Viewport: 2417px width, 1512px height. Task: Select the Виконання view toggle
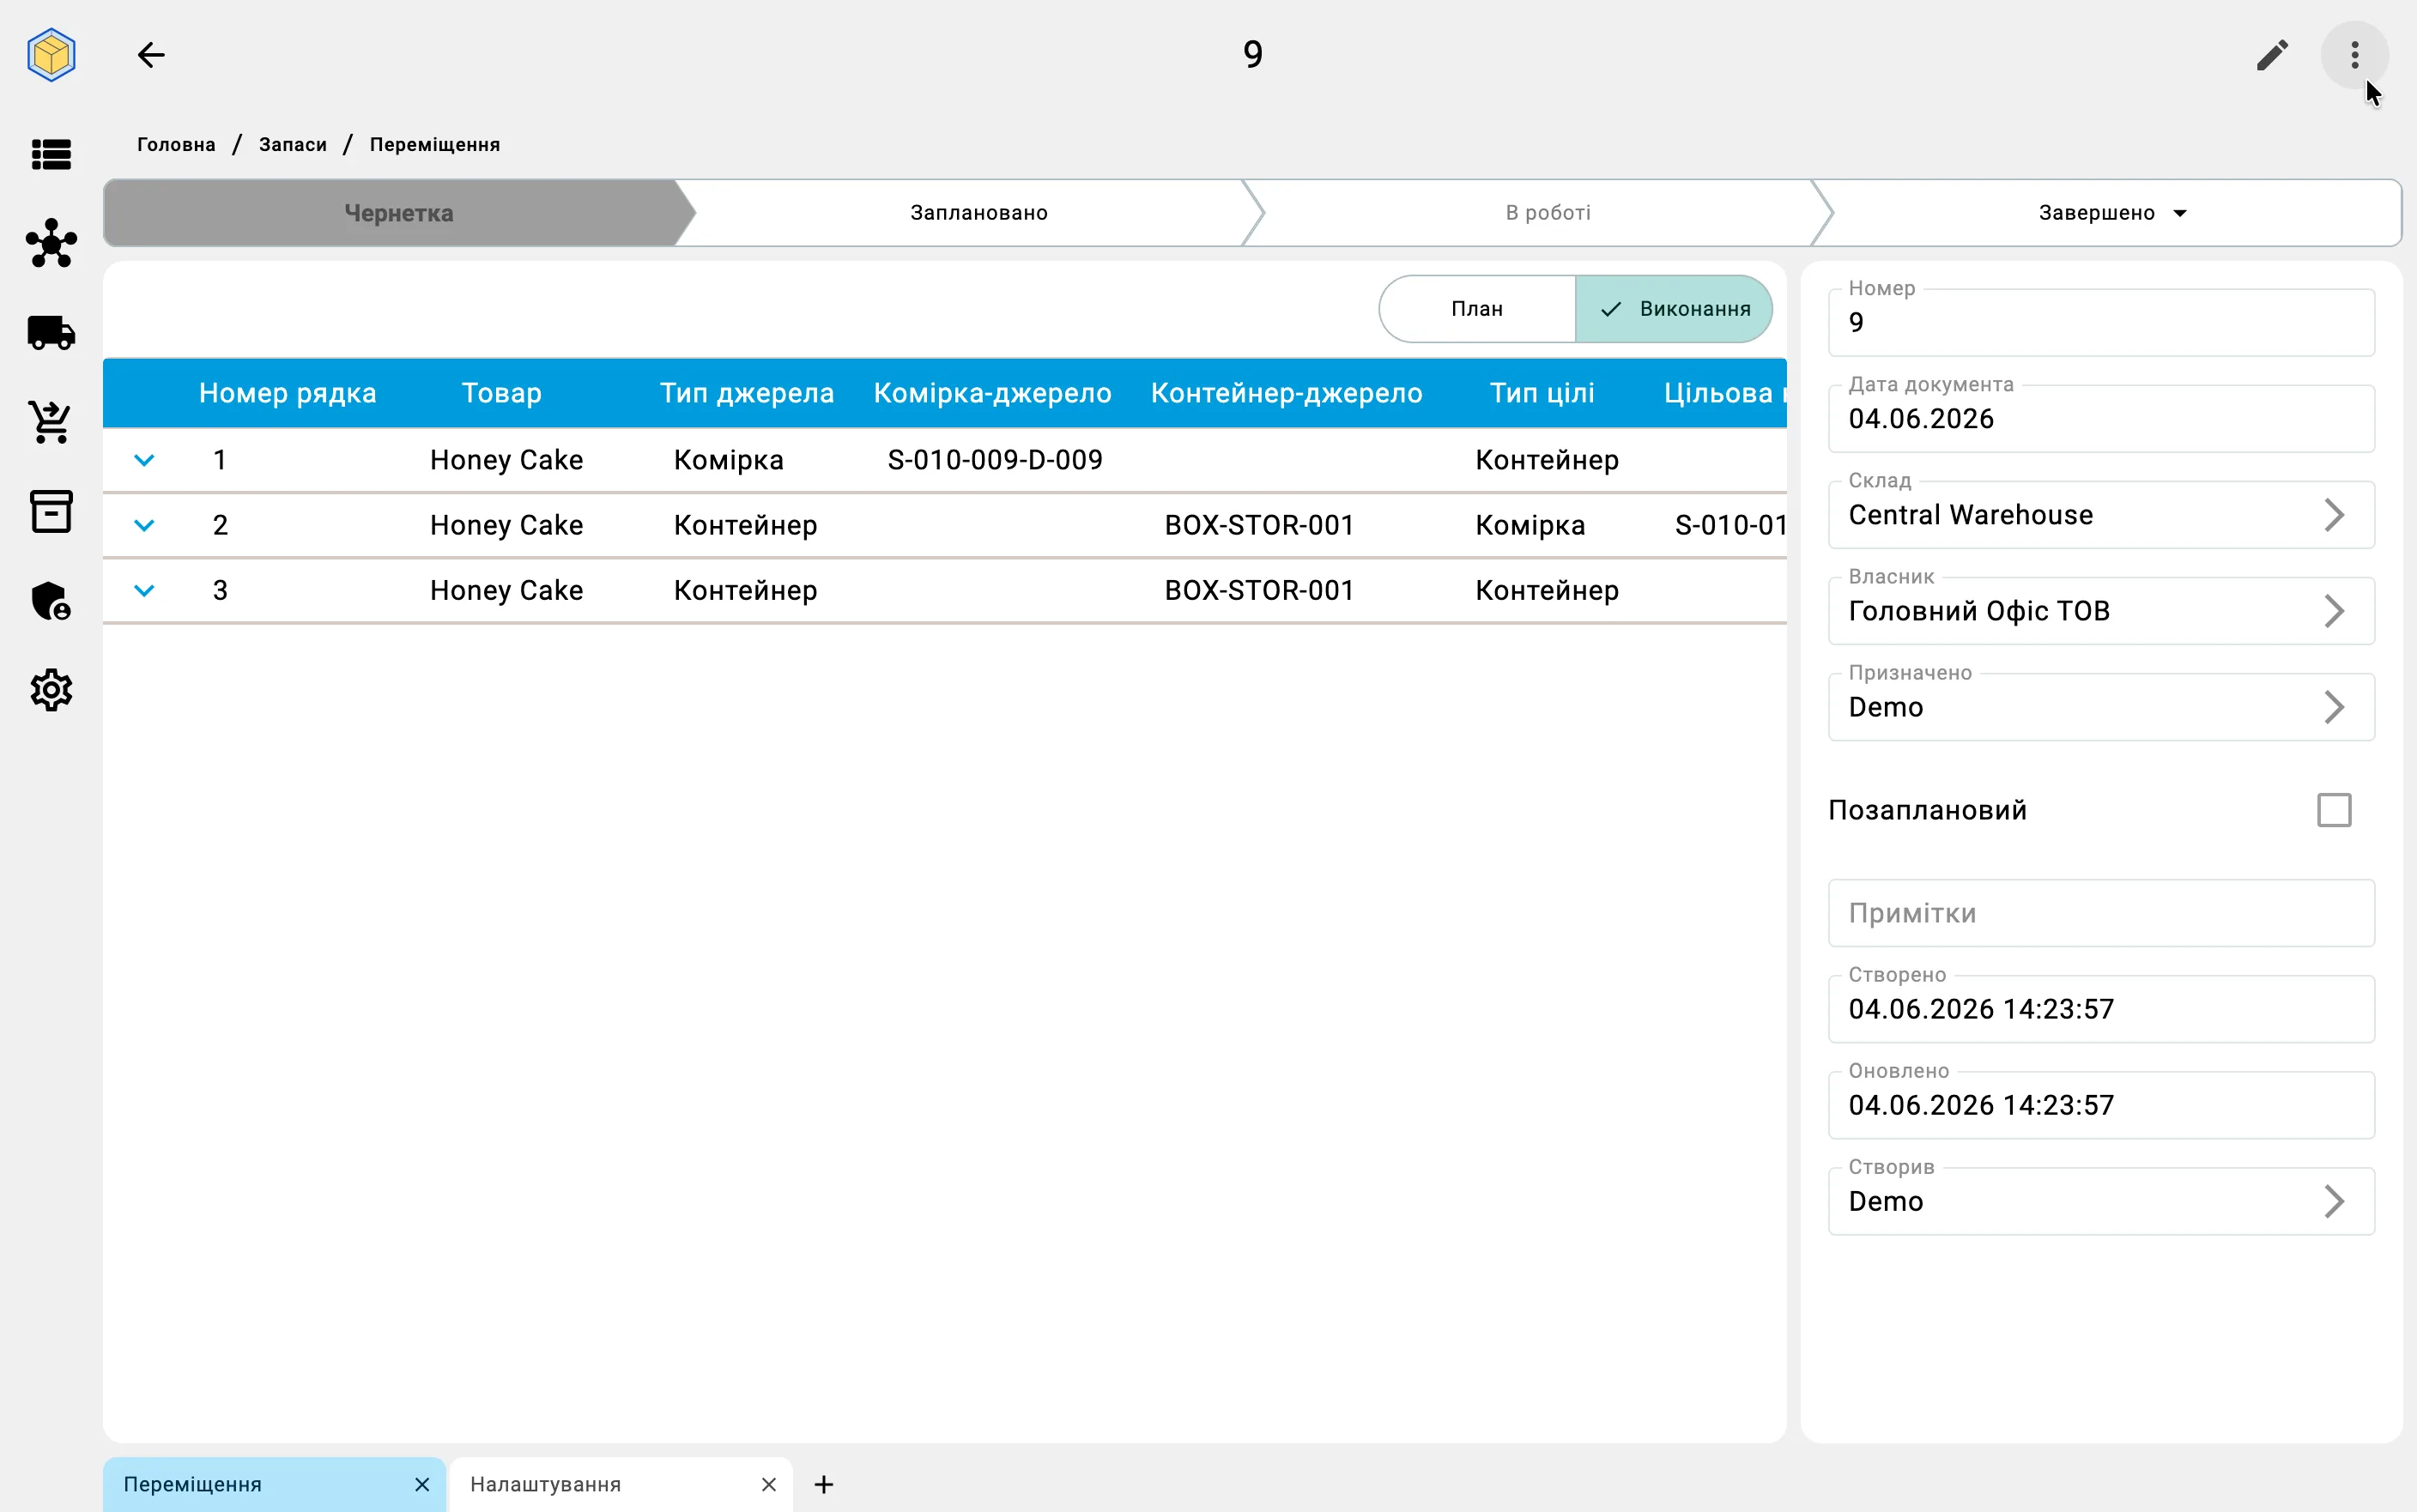point(1673,309)
